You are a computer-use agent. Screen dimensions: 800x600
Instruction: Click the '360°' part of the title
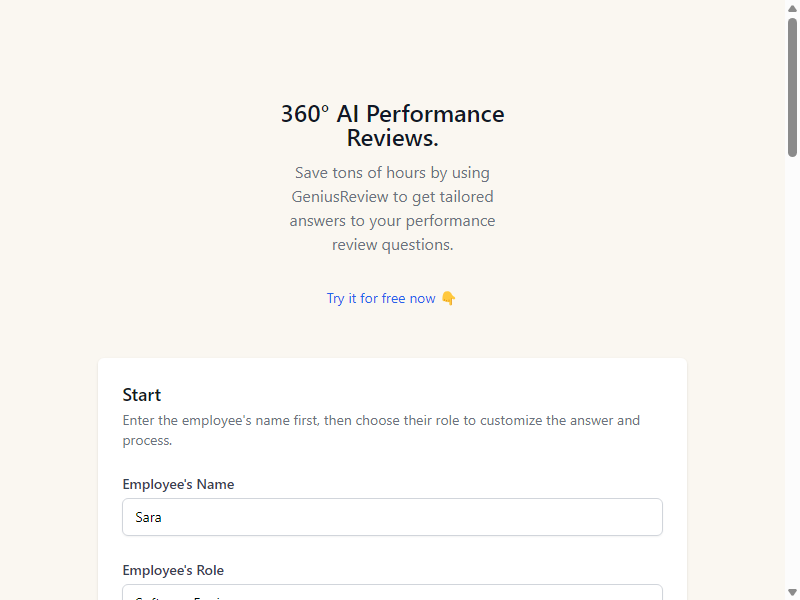(x=305, y=114)
